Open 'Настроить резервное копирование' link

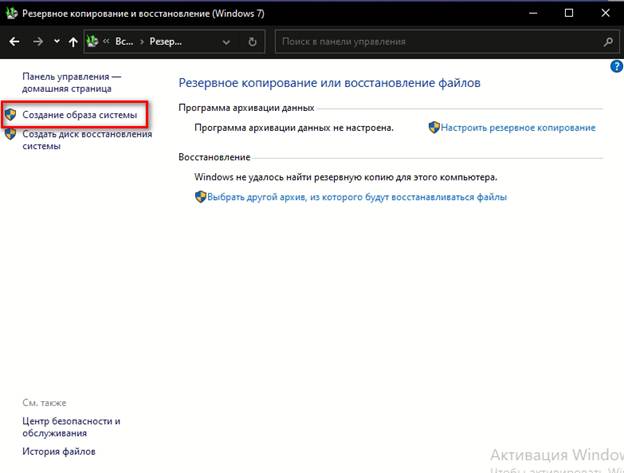pyautogui.click(x=518, y=128)
